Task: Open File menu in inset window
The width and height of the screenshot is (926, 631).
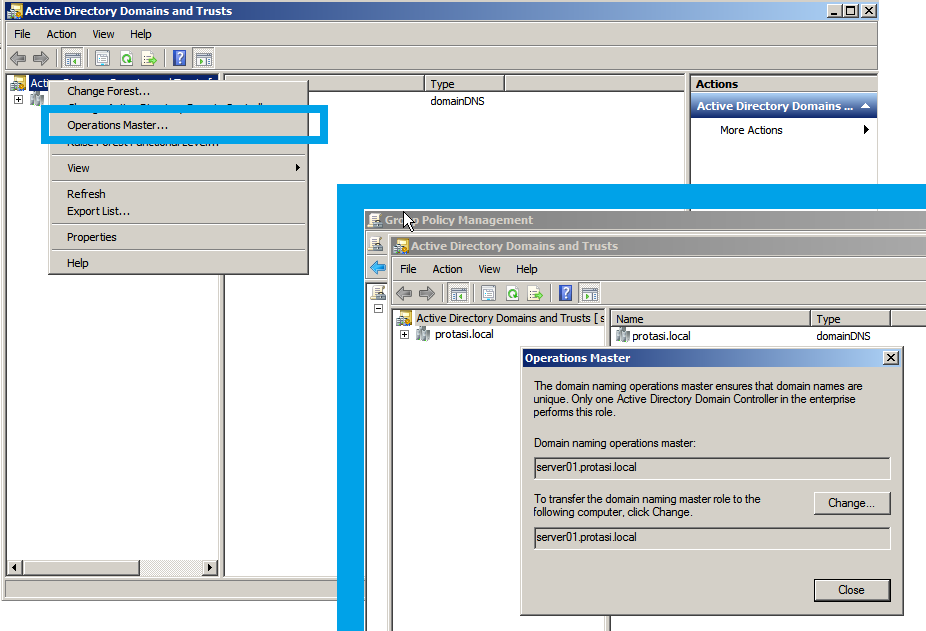Action: [x=408, y=269]
